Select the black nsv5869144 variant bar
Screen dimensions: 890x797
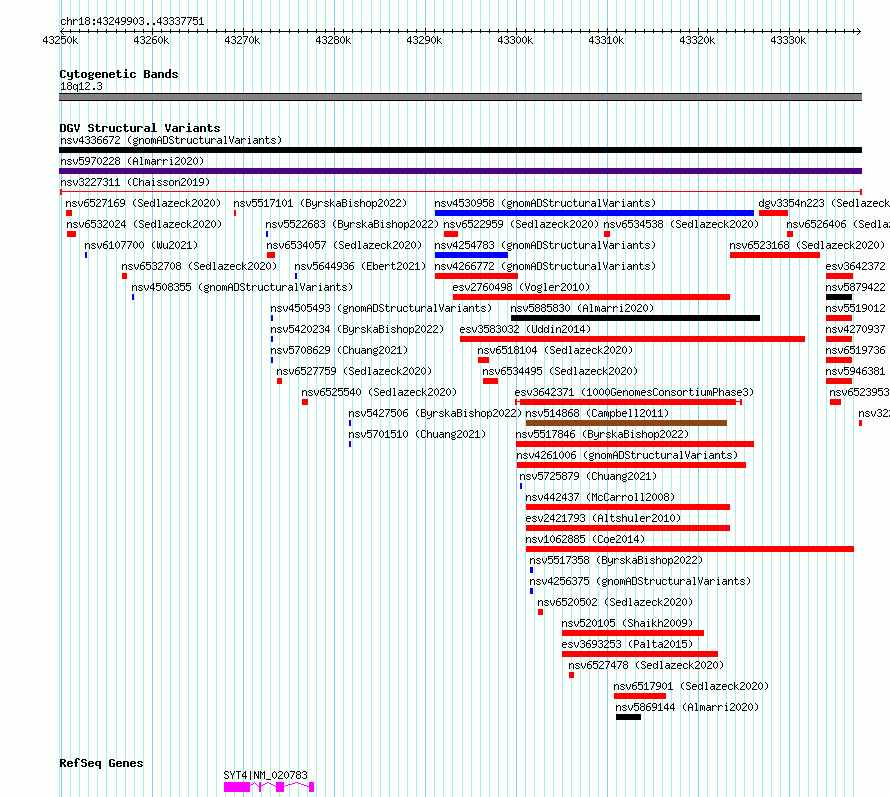pos(628,717)
